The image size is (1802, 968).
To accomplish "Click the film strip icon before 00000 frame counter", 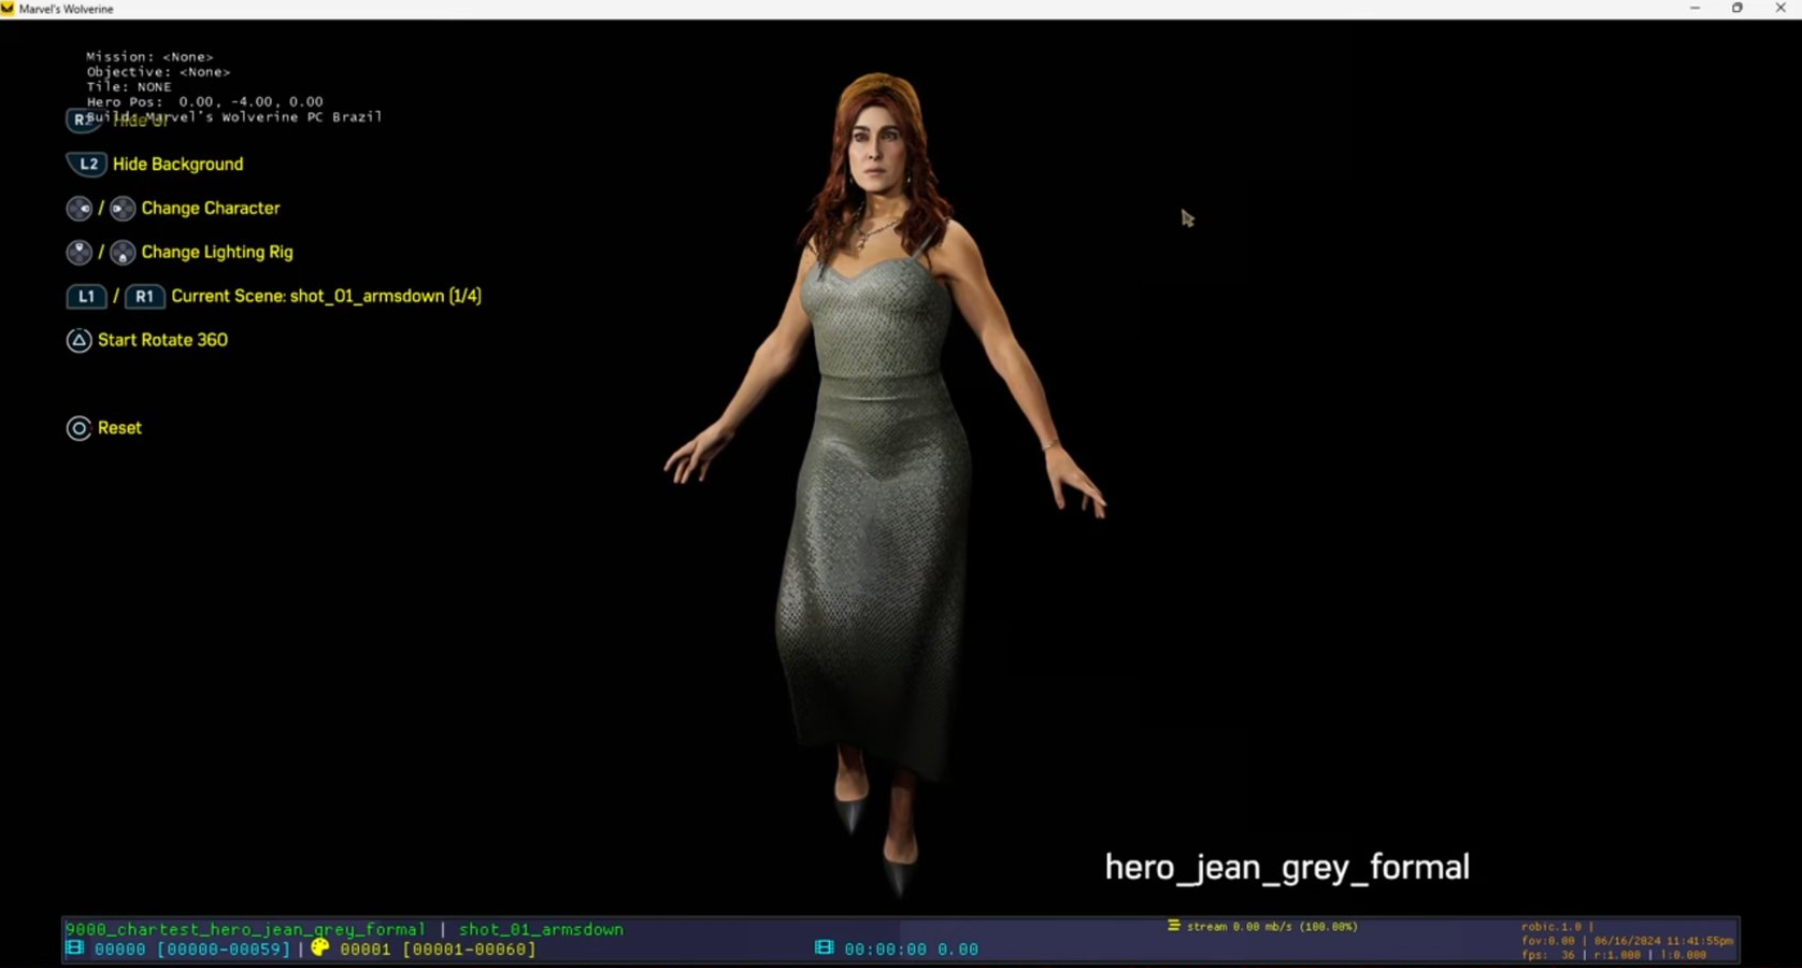I will pos(75,948).
